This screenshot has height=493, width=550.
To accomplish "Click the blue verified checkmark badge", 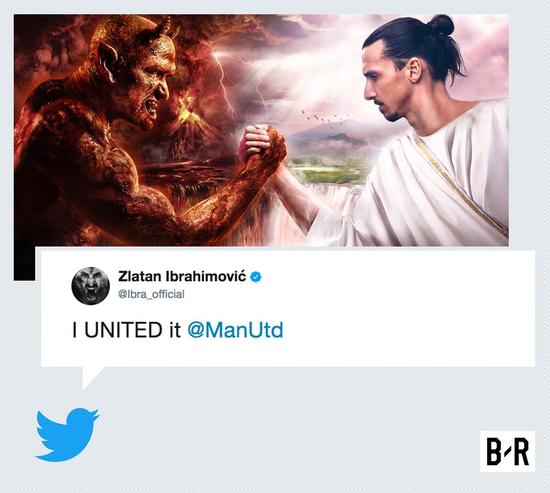I will (x=256, y=277).
